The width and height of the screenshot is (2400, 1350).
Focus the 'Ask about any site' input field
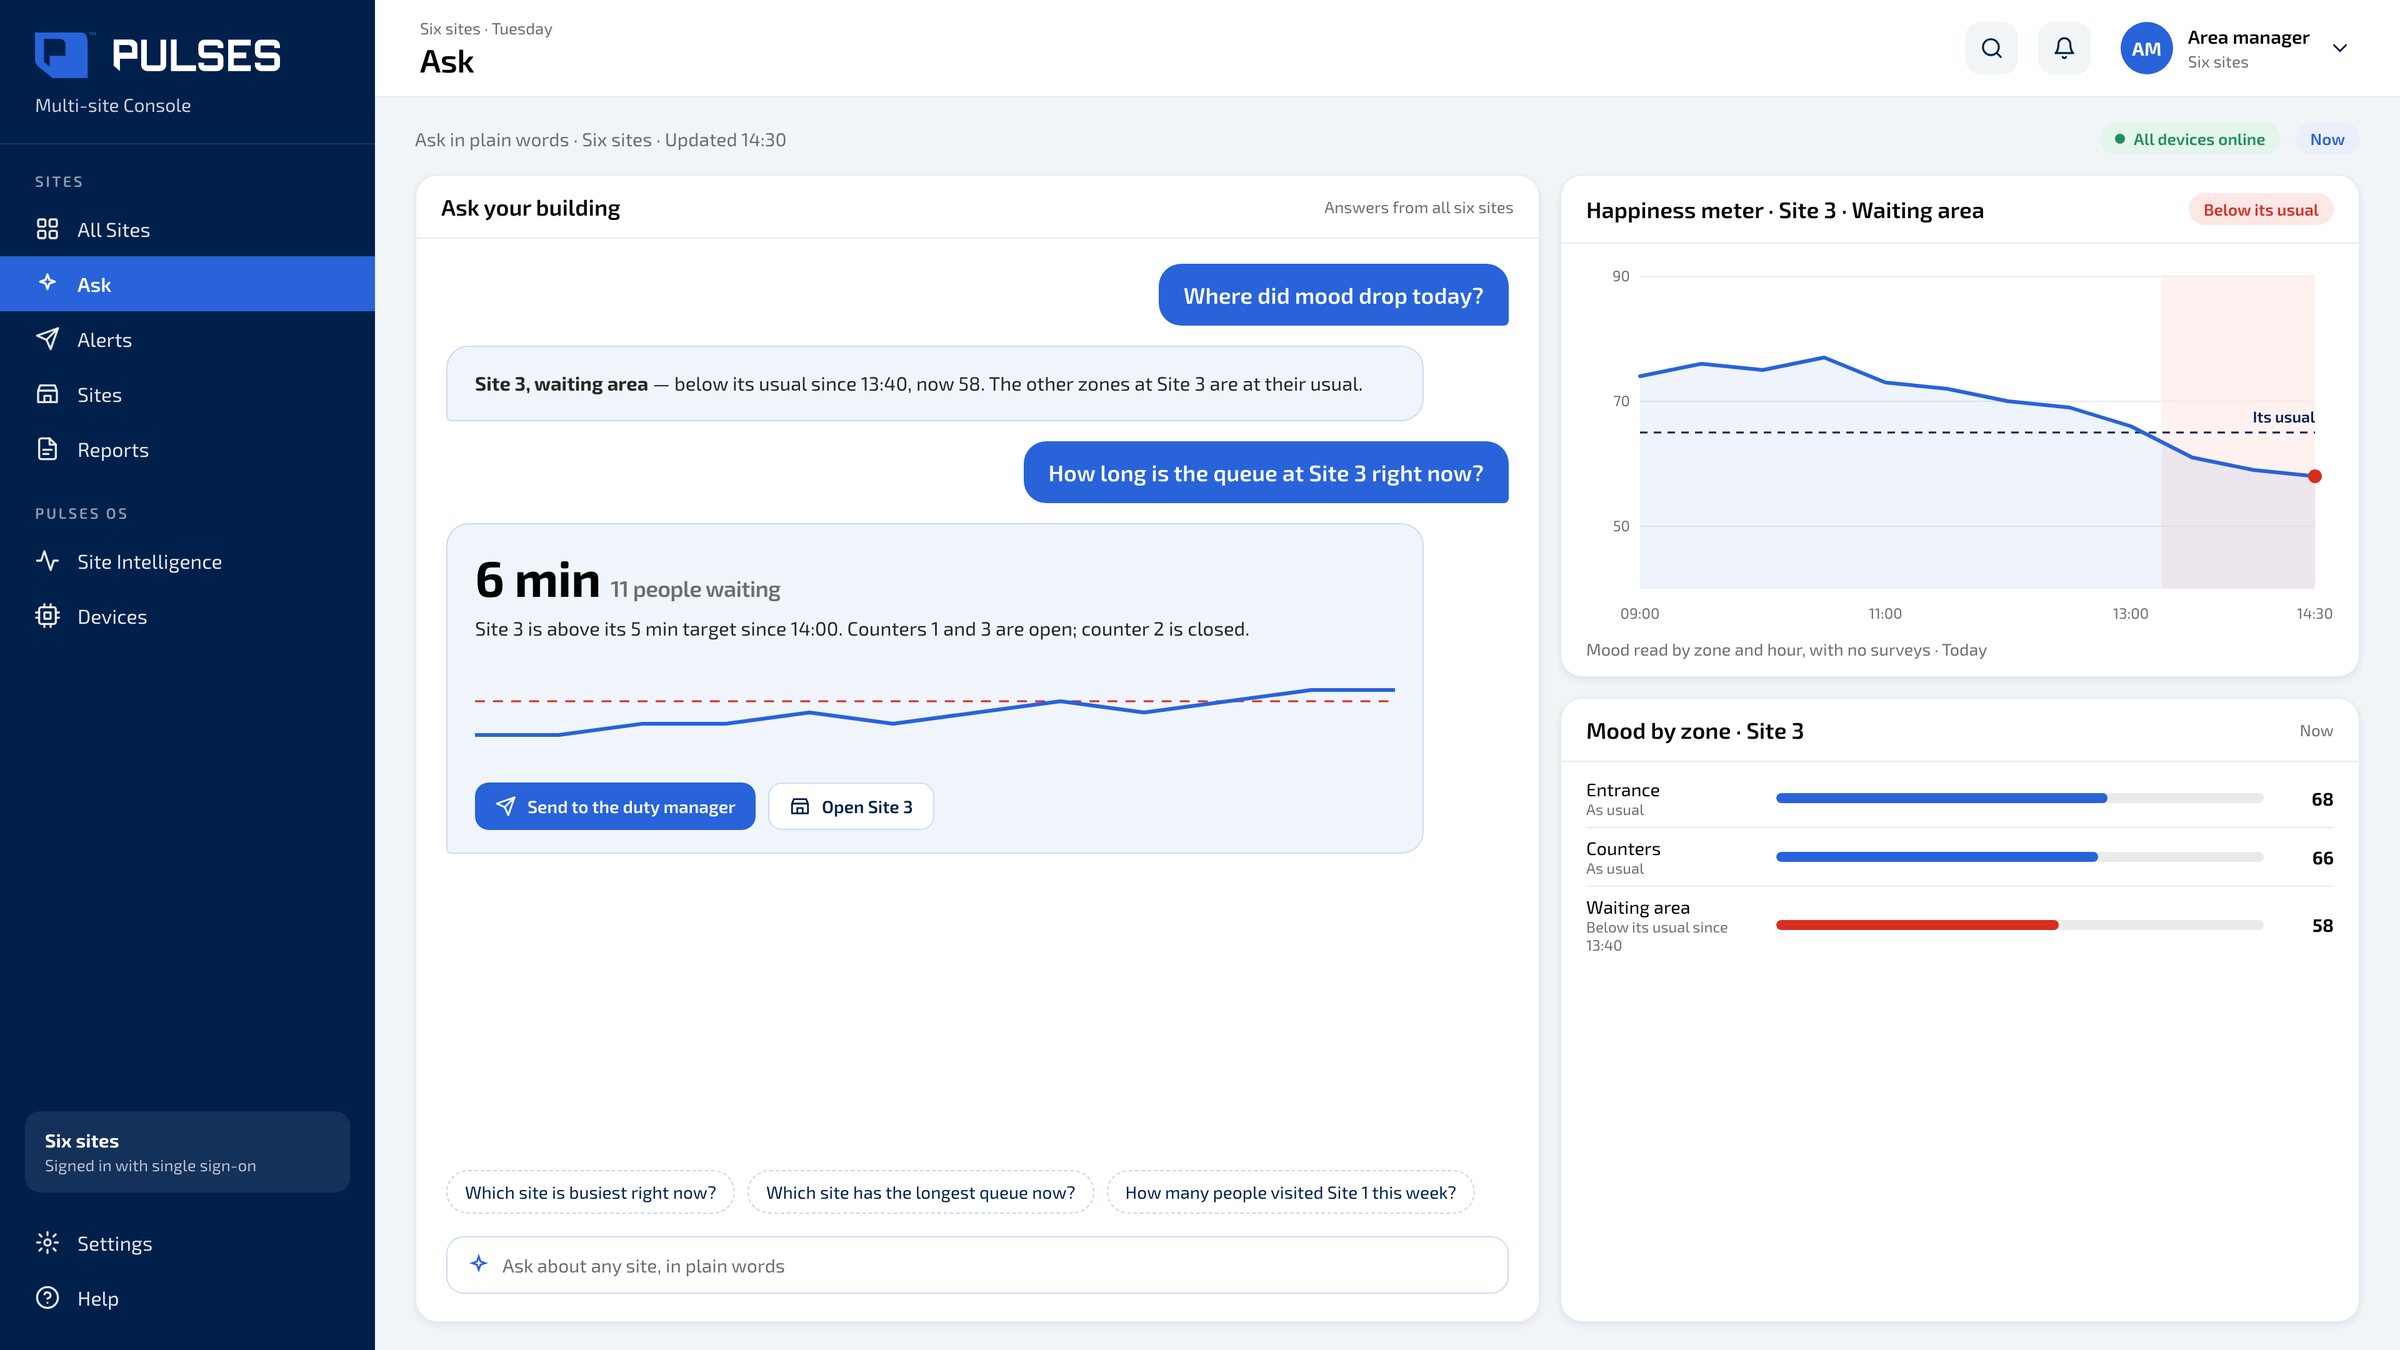click(977, 1265)
